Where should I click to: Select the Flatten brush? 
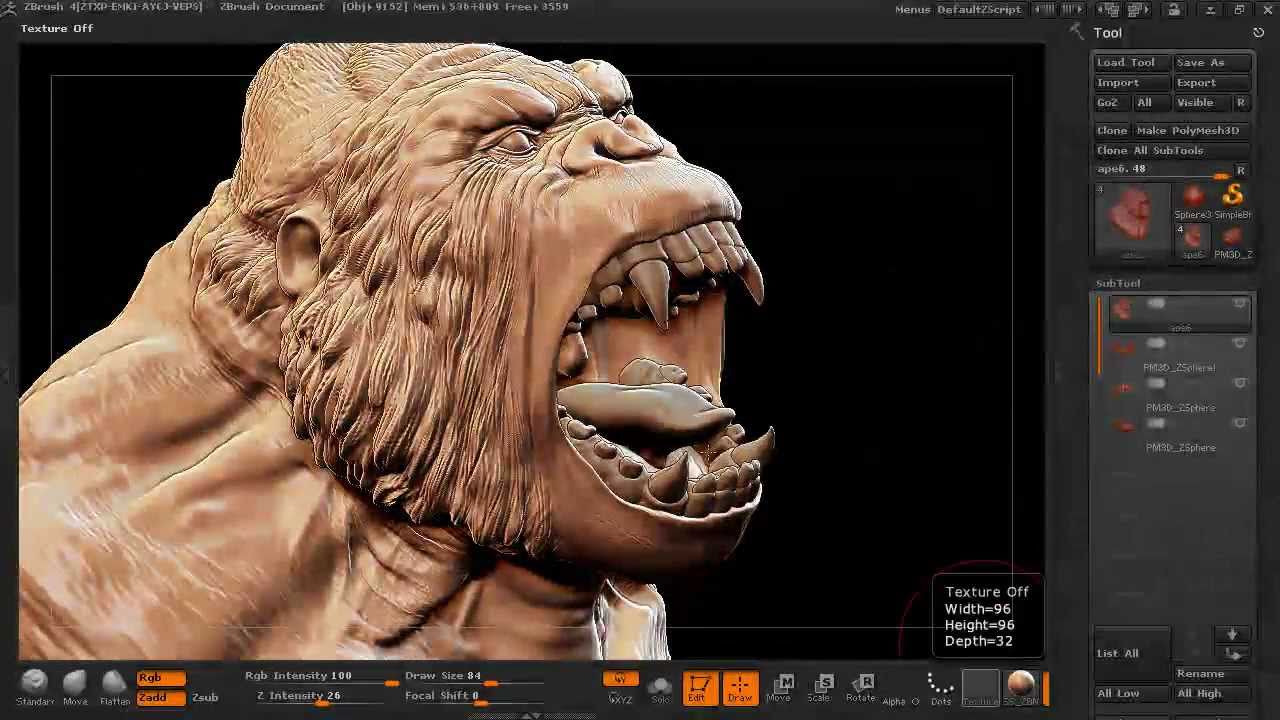pyautogui.click(x=114, y=686)
